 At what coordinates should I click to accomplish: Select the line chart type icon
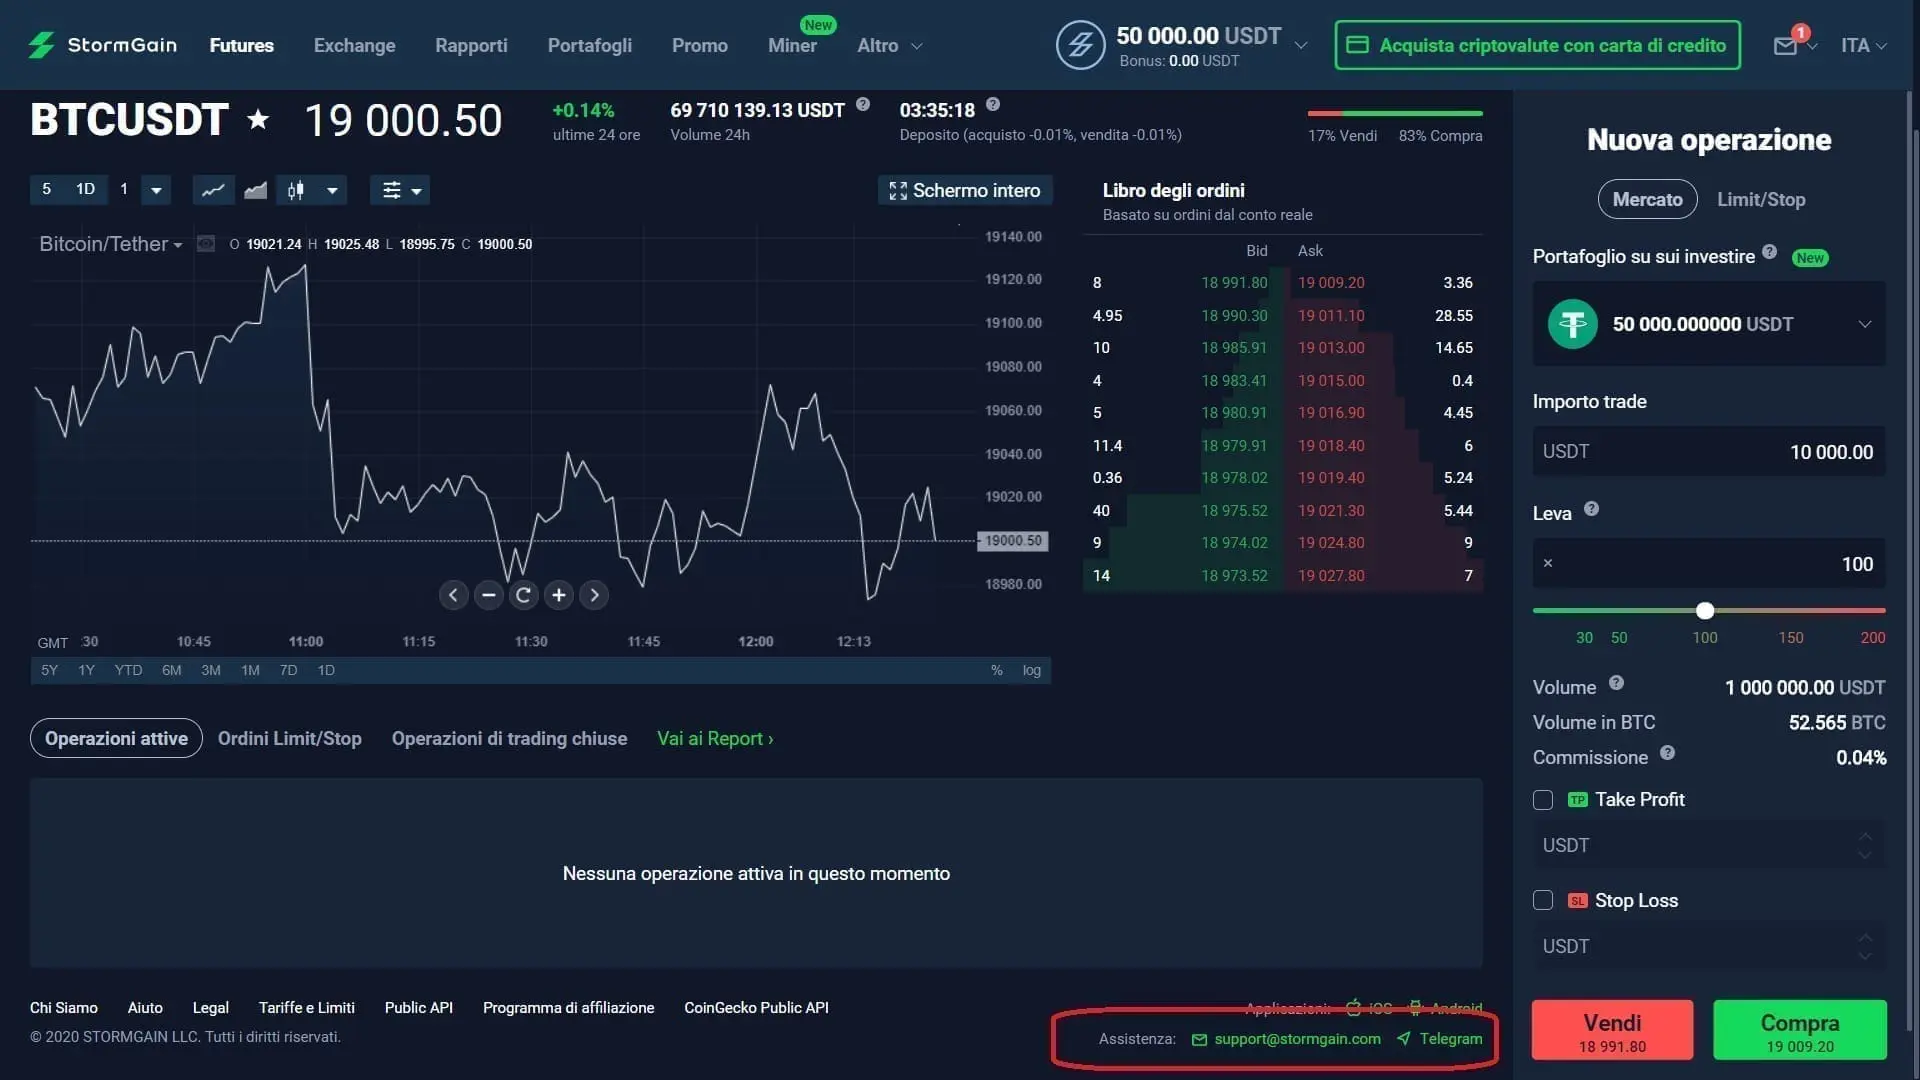tap(213, 190)
